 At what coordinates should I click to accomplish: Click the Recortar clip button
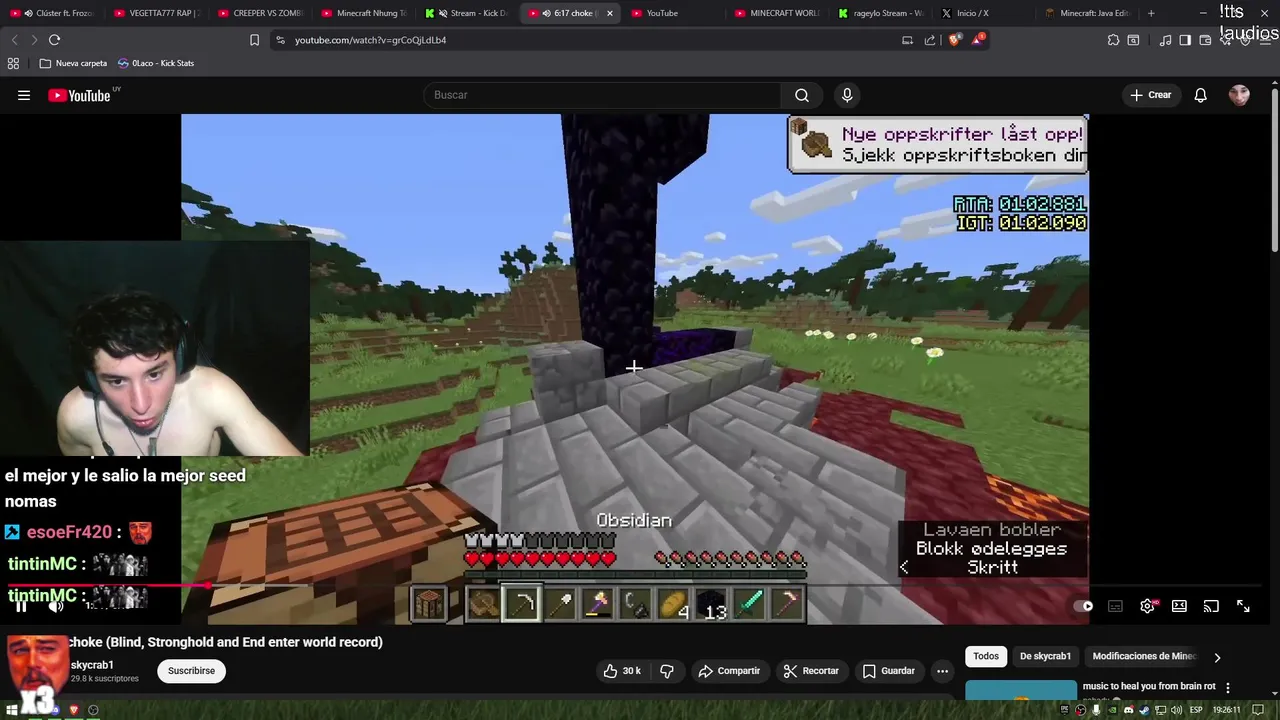click(811, 671)
